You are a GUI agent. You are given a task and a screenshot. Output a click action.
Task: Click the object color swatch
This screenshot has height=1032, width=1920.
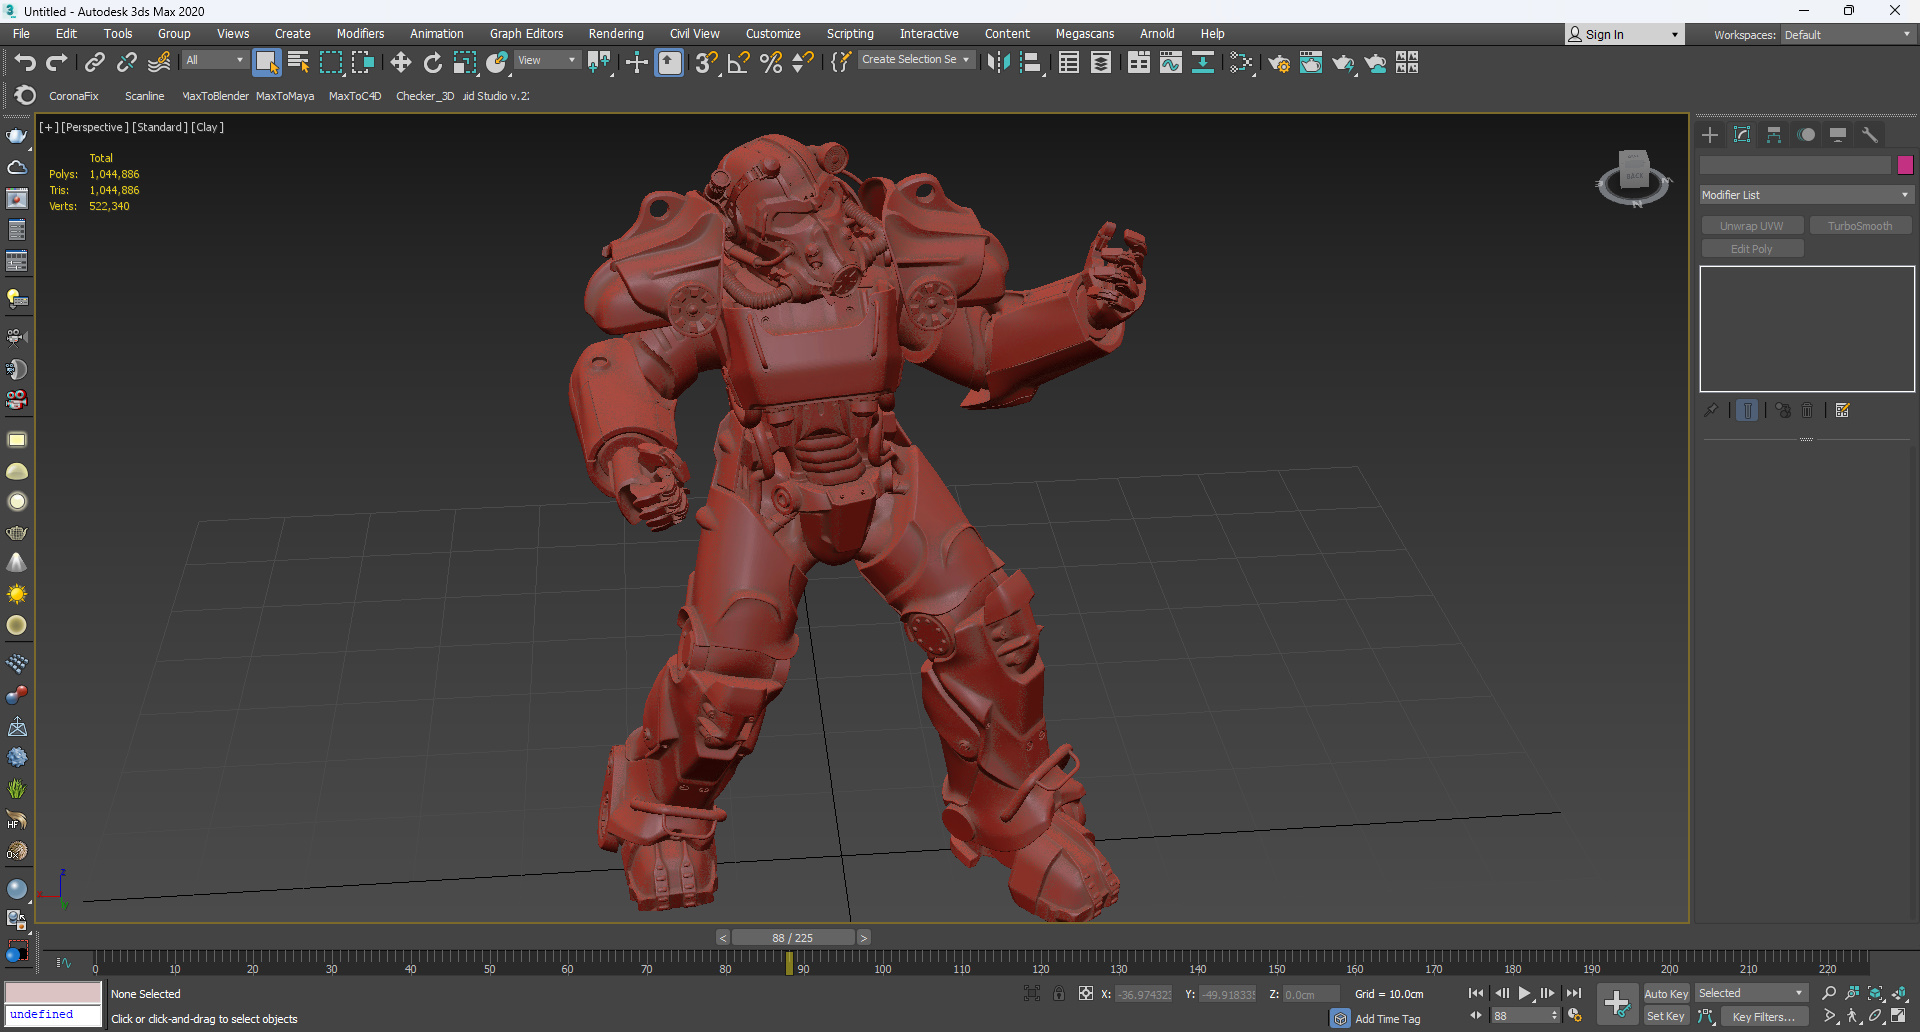[1905, 165]
